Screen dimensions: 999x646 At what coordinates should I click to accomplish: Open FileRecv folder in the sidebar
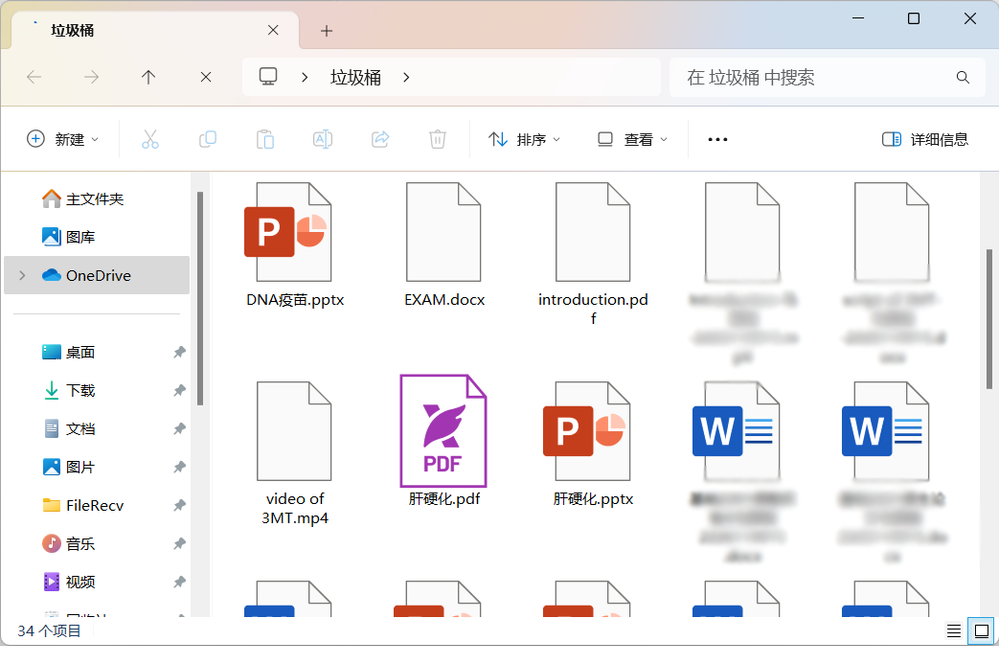(x=83, y=505)
